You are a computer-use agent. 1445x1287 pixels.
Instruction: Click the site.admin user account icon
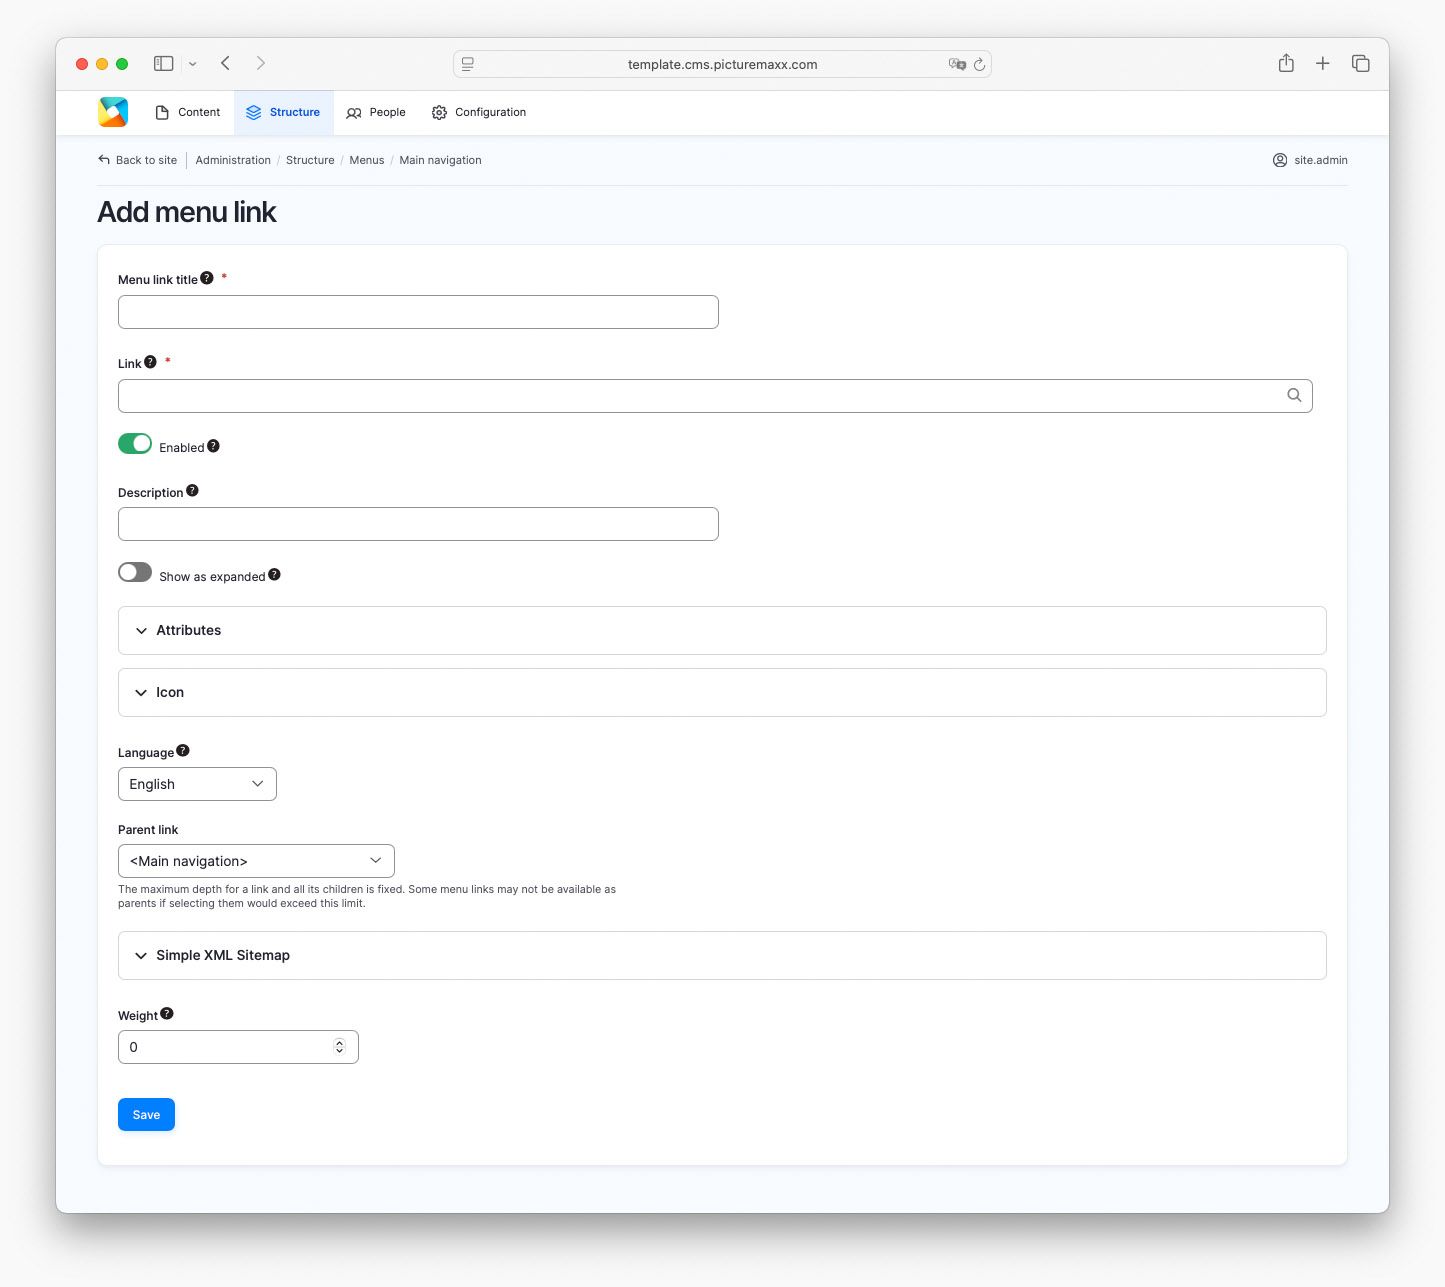click(1280, 160)
